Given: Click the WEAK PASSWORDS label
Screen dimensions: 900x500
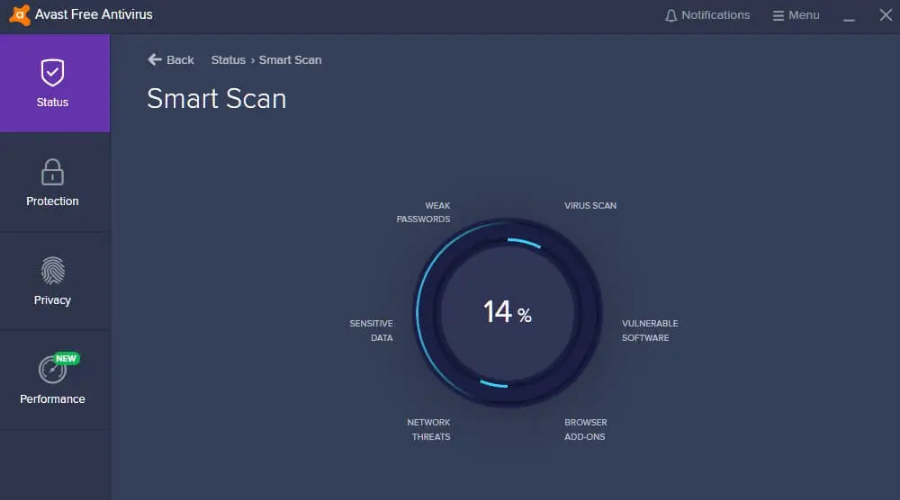Looking at the screenshot, I should click(x=423, y=212).
